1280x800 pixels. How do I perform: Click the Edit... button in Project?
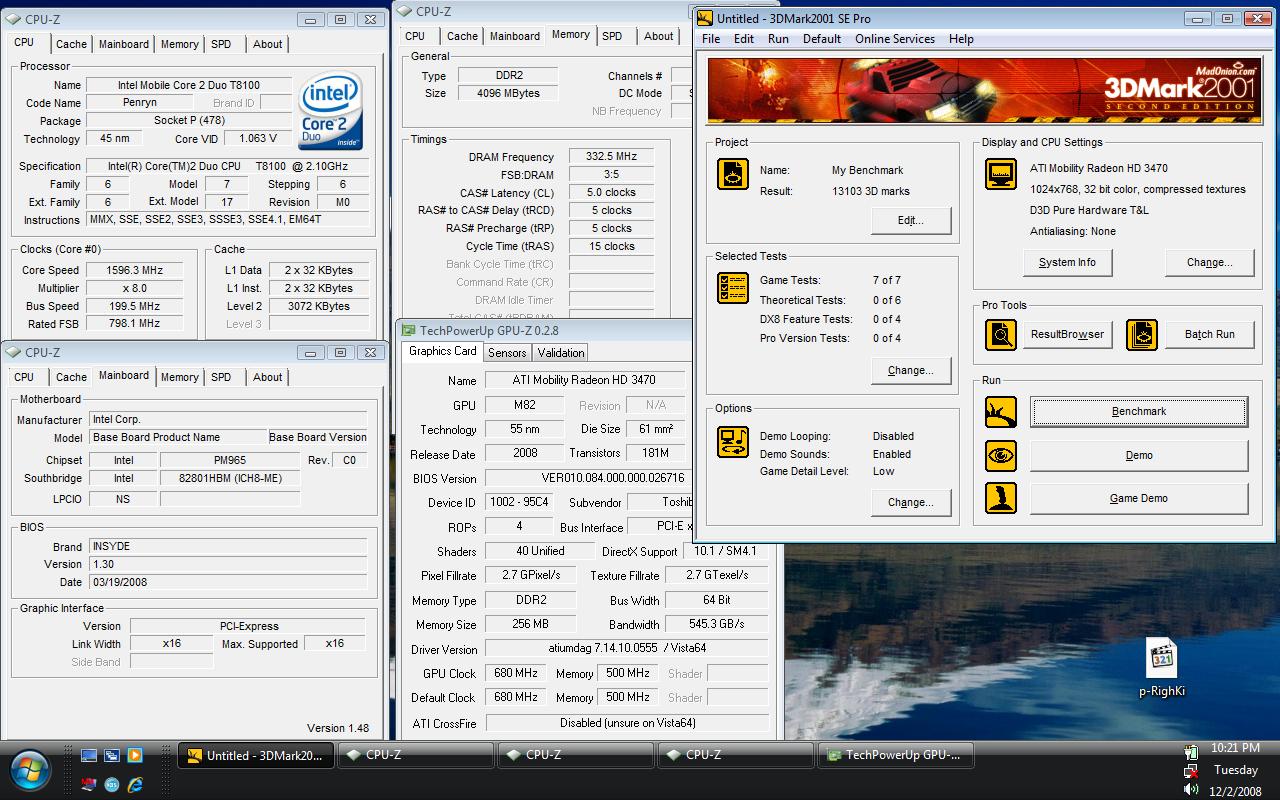tap(911, 220)
